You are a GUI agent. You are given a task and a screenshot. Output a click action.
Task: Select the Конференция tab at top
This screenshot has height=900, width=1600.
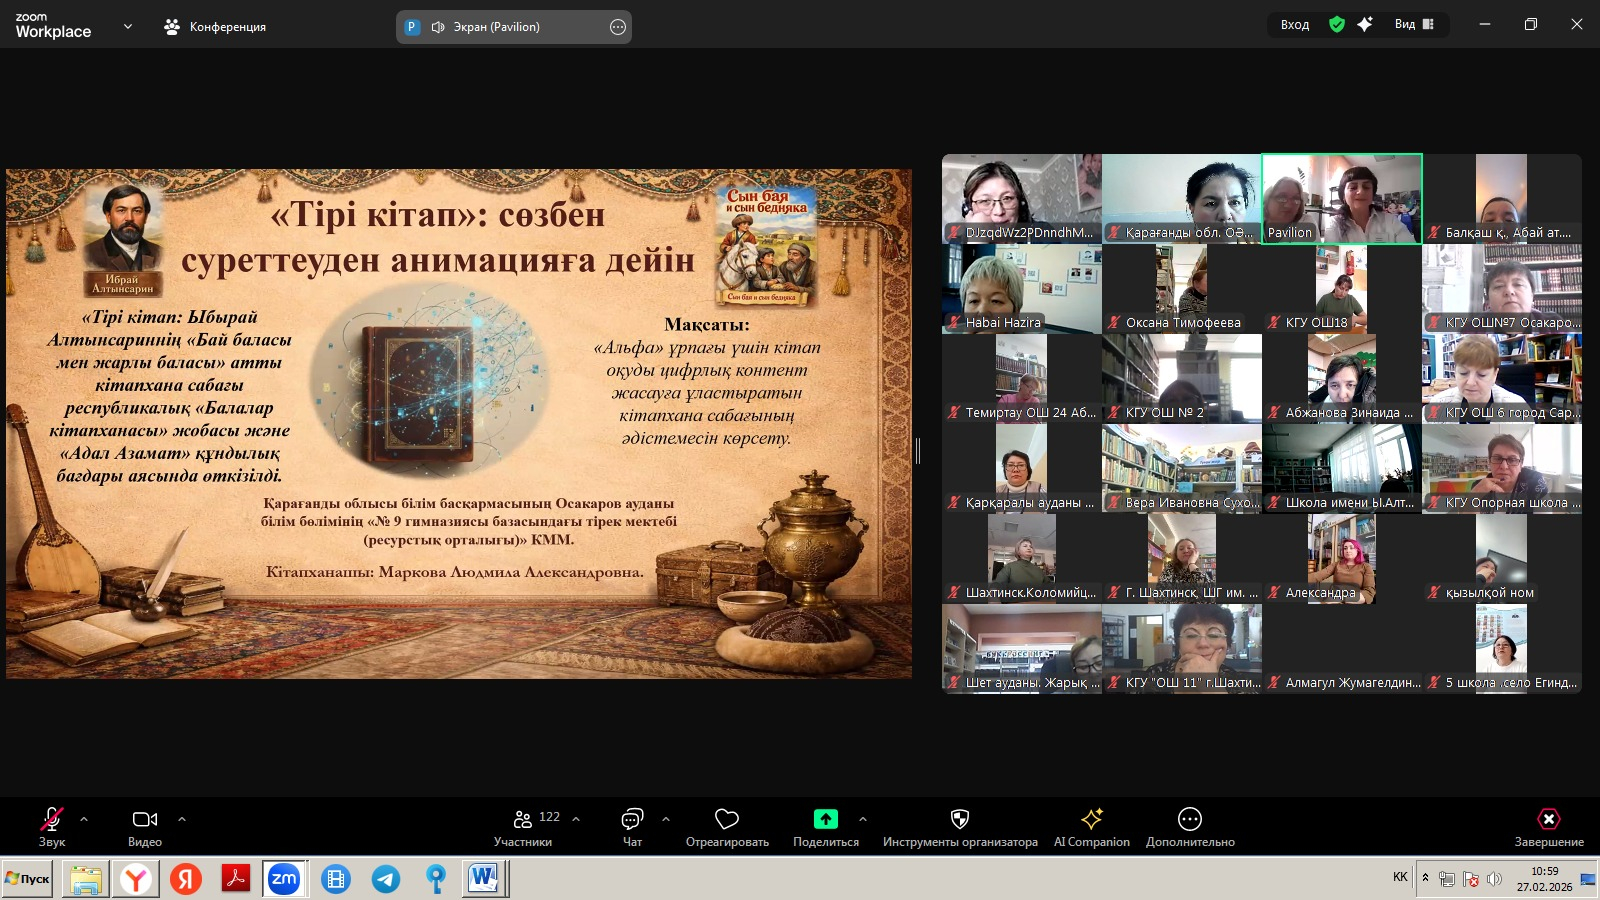click(x=215, y=27)
